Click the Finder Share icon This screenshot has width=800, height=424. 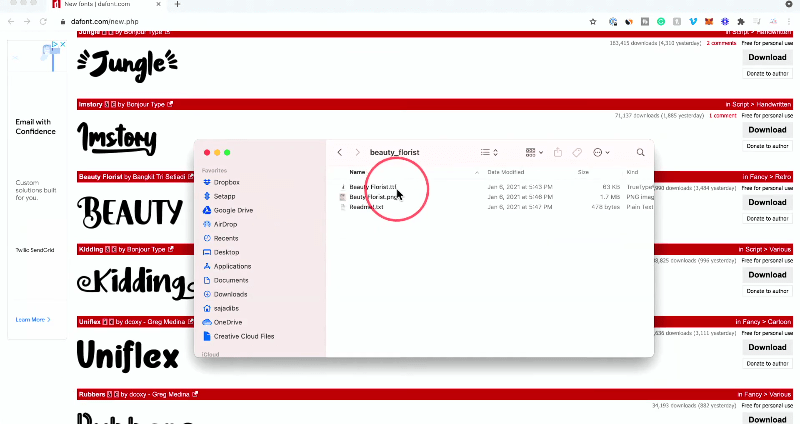(x=558, y=152)
